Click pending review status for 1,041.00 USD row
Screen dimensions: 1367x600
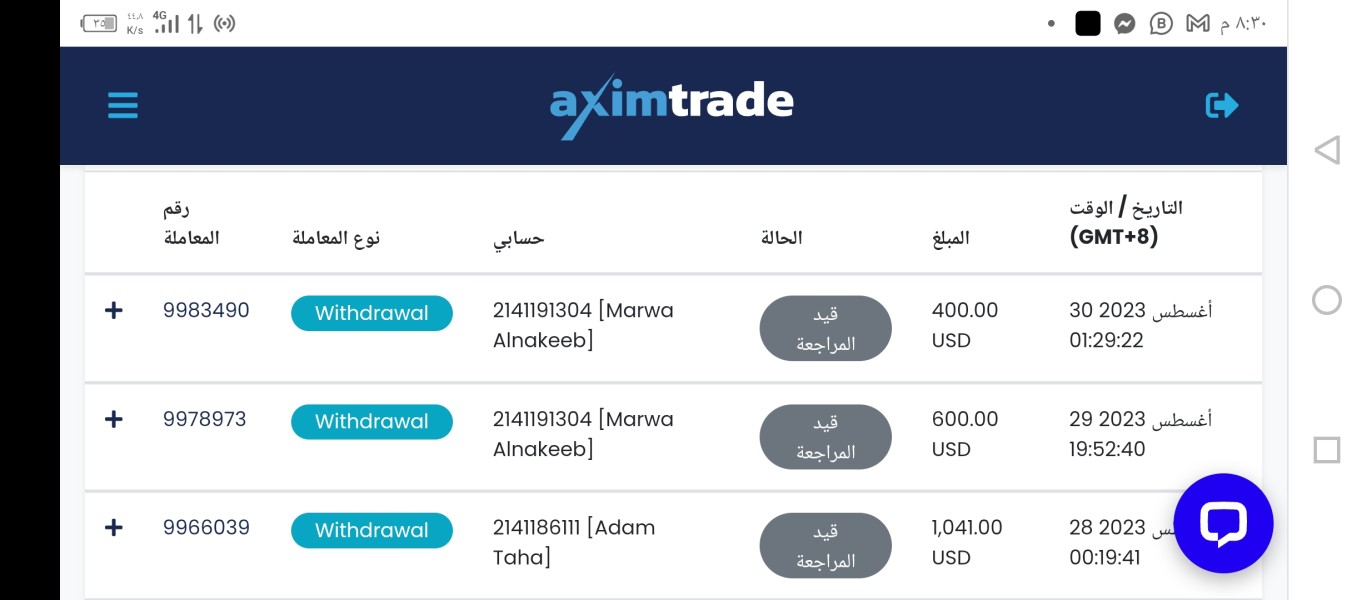pos(825,545)
